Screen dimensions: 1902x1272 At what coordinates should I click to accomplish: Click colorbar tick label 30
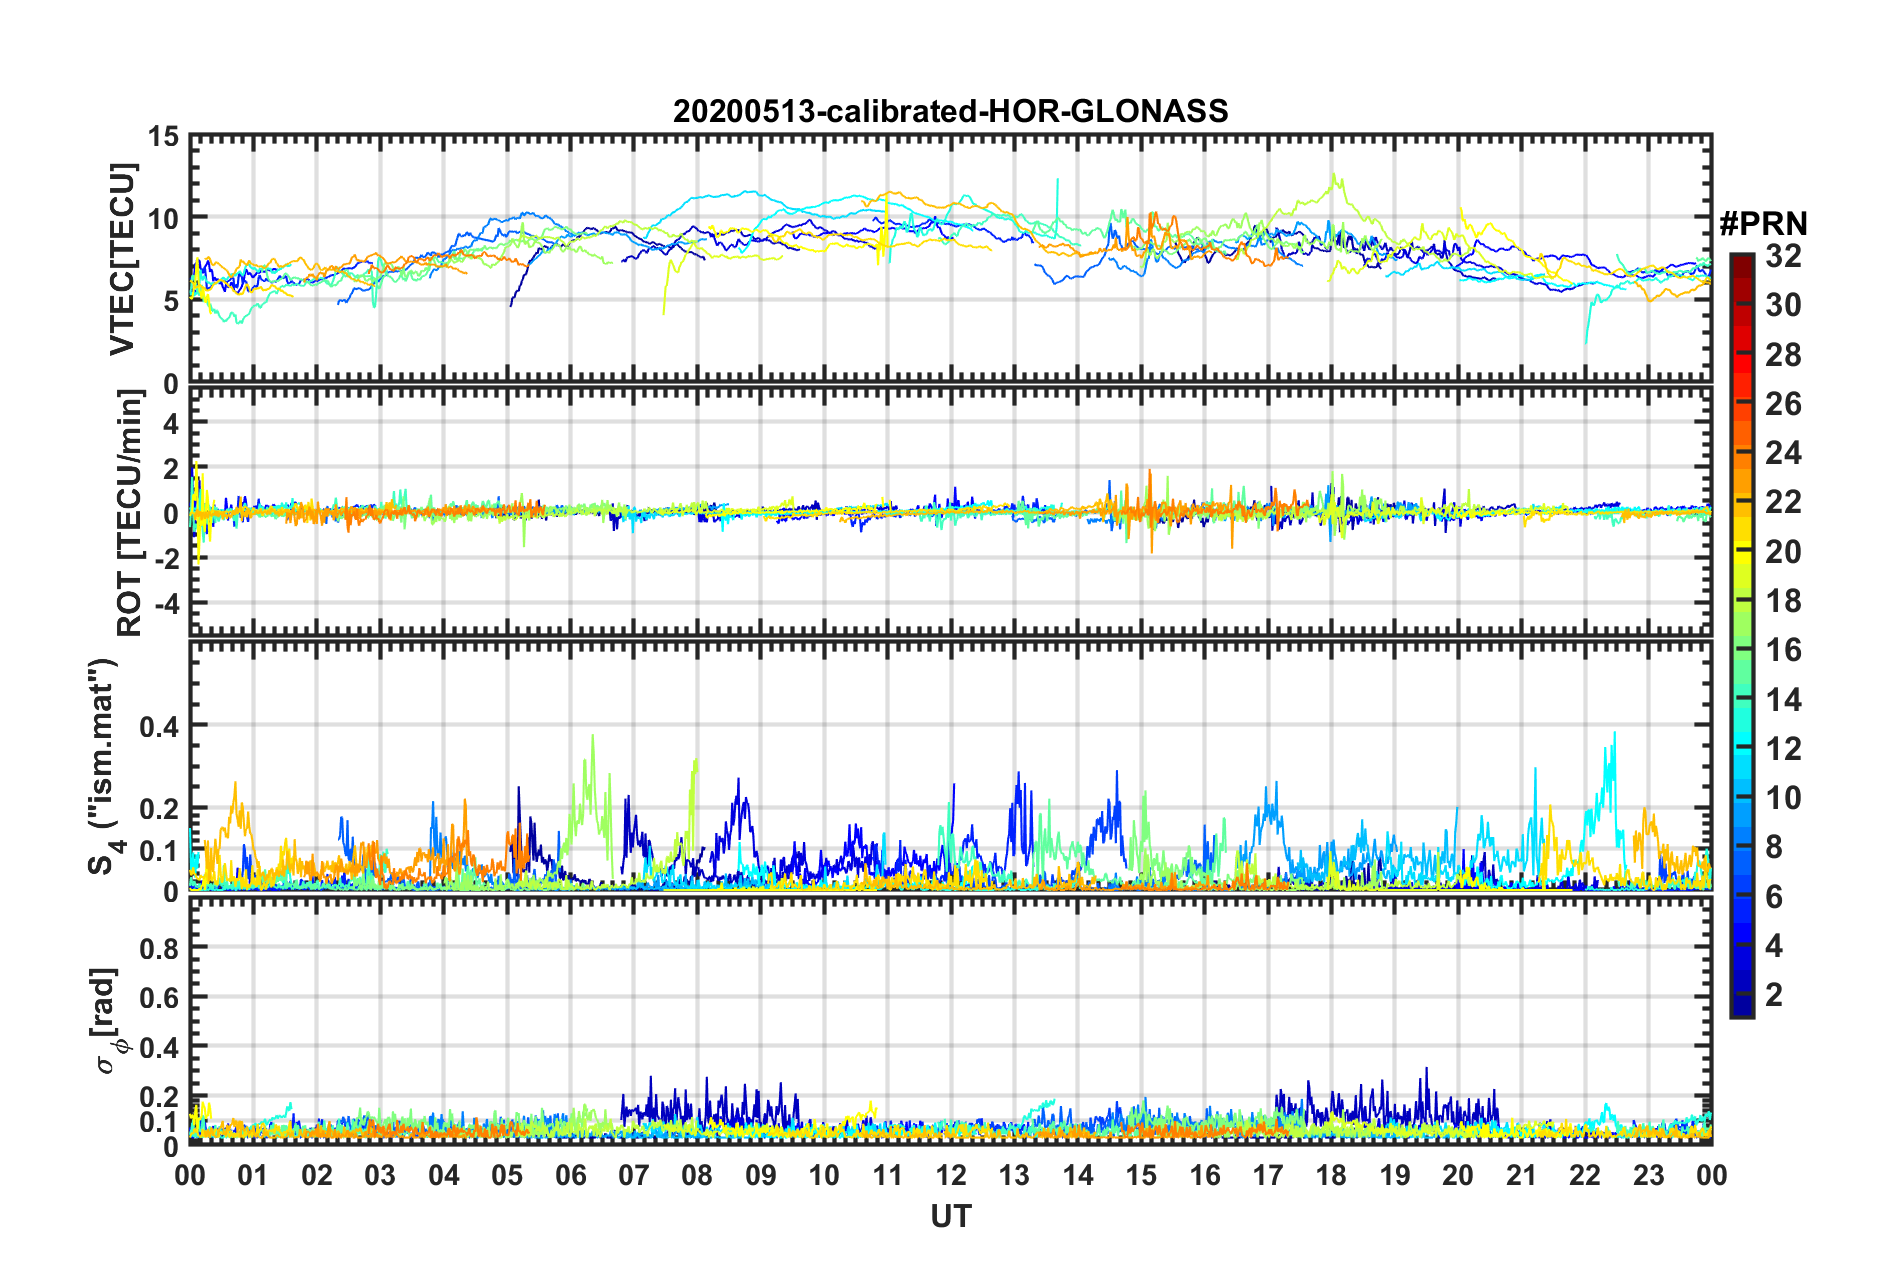point(1783,306)
